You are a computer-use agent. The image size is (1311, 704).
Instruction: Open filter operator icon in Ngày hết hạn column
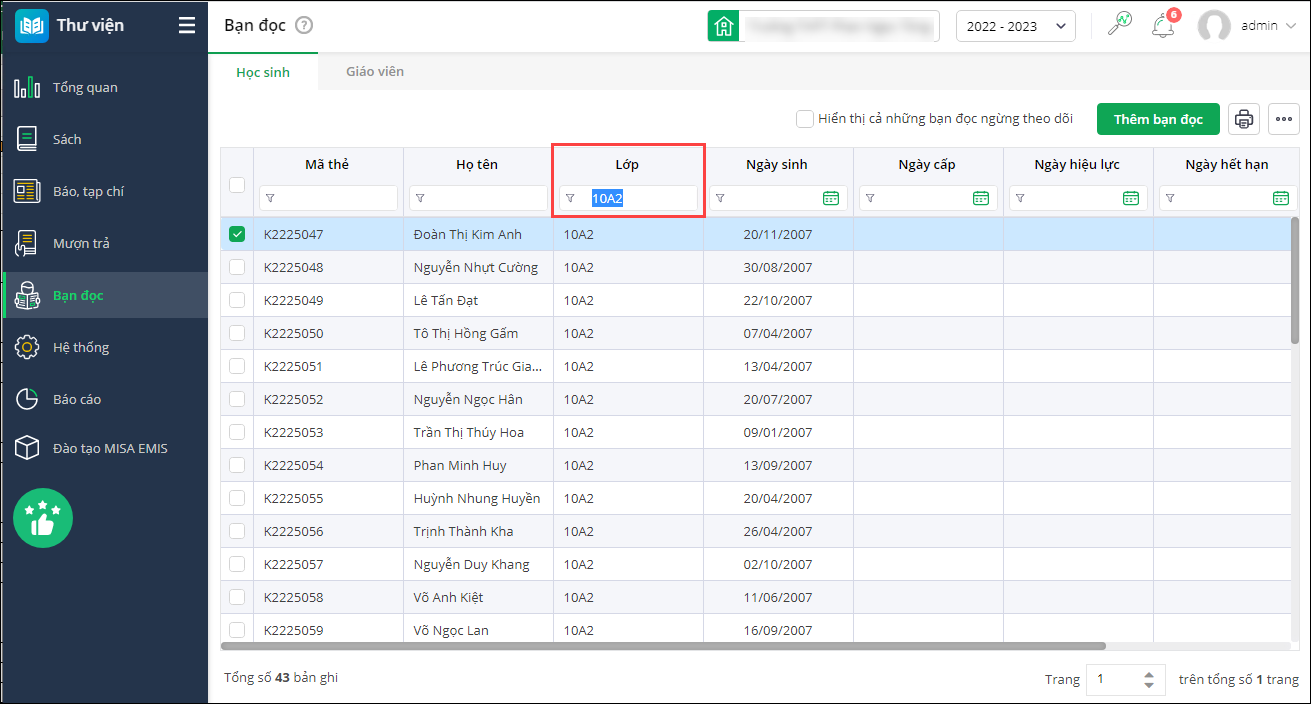pyautogui.click(x=1170, y=198)
